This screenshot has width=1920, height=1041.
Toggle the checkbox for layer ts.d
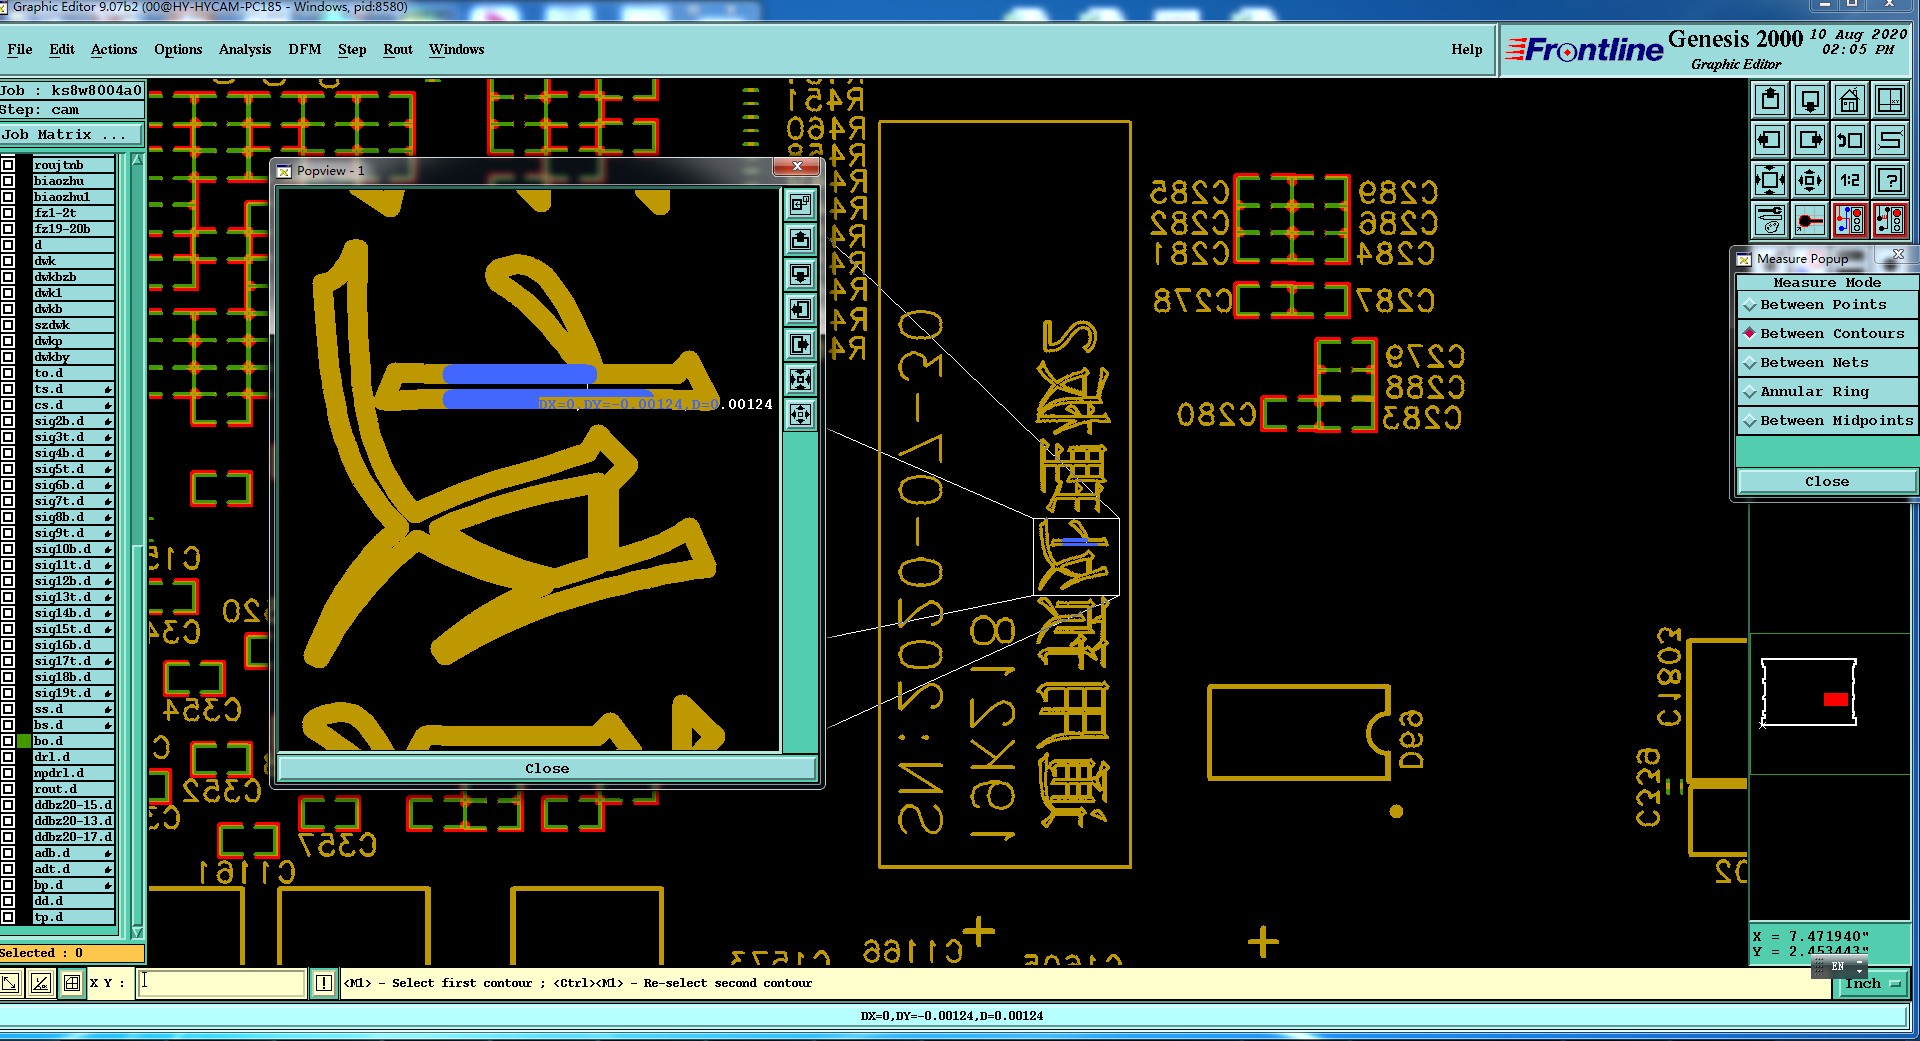8,389
